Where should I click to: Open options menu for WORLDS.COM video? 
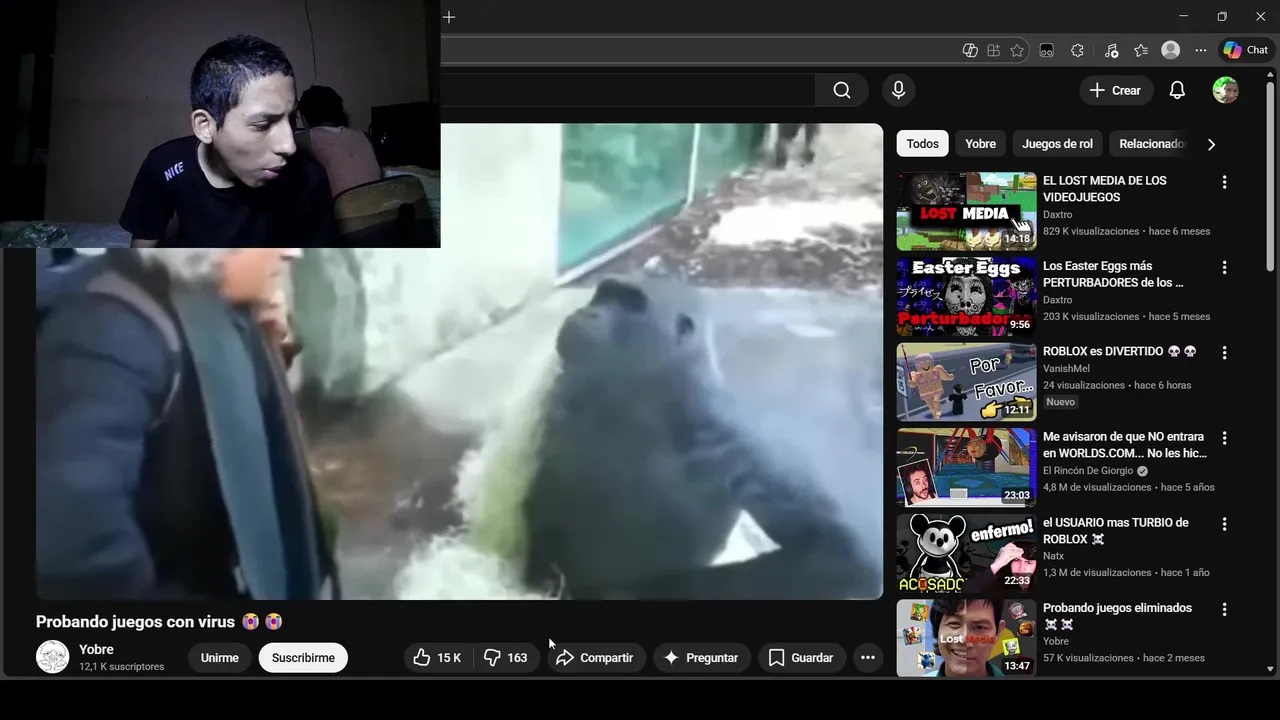(x=1224, y=438)
